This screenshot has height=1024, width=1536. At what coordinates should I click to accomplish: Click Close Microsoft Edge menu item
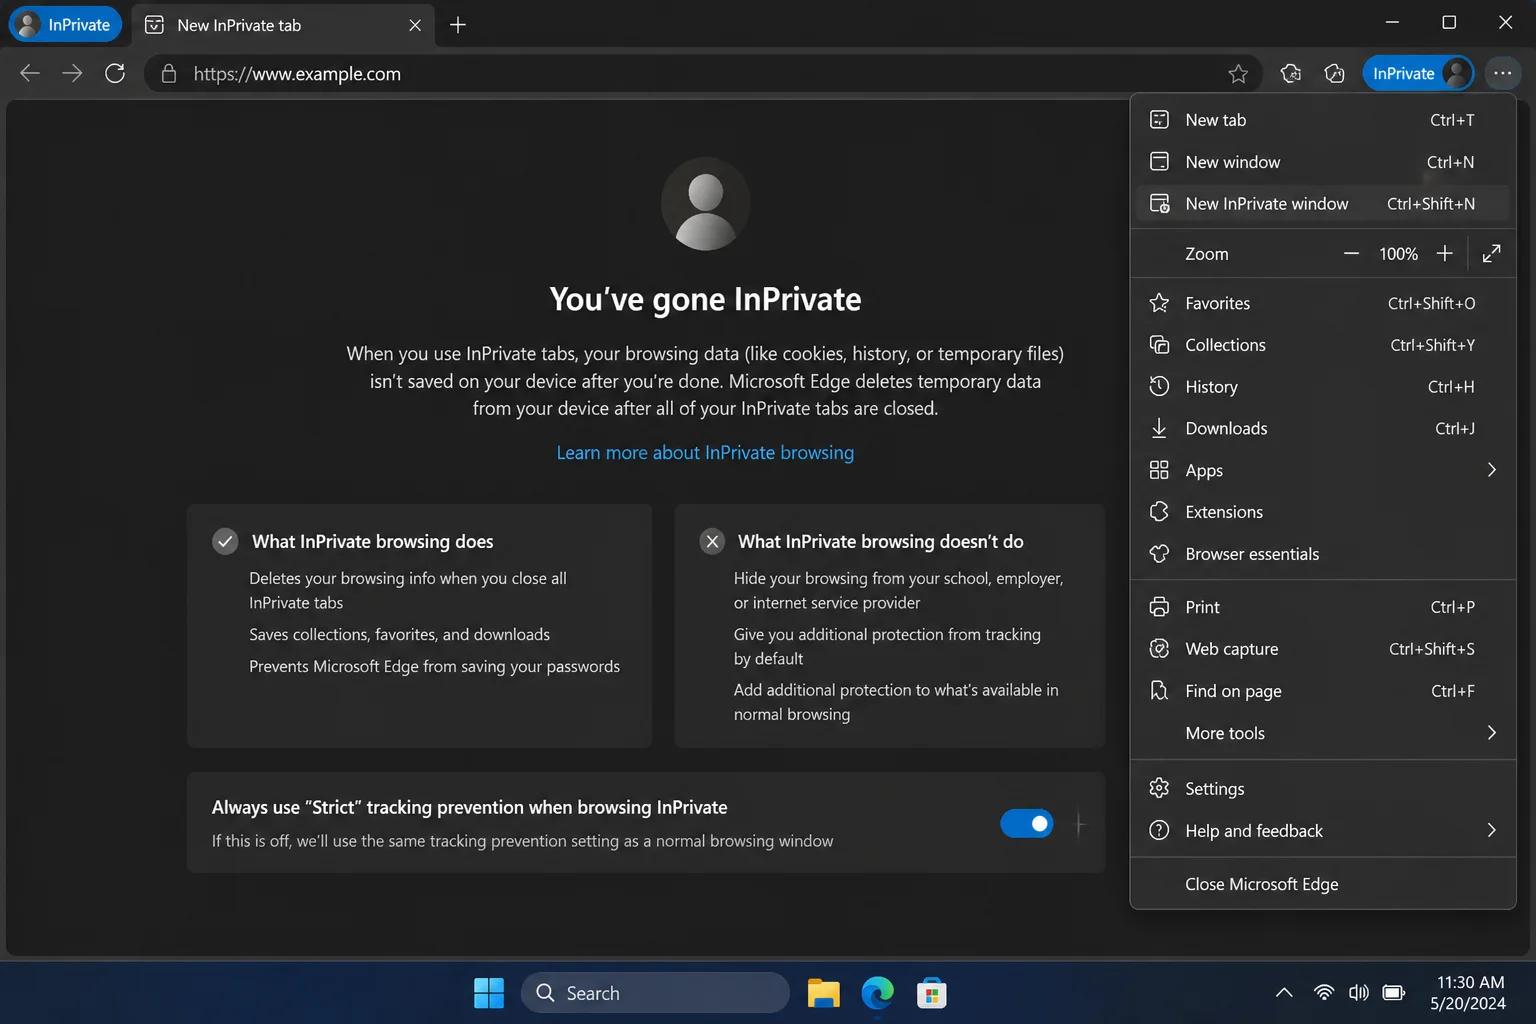[1322, 884]
